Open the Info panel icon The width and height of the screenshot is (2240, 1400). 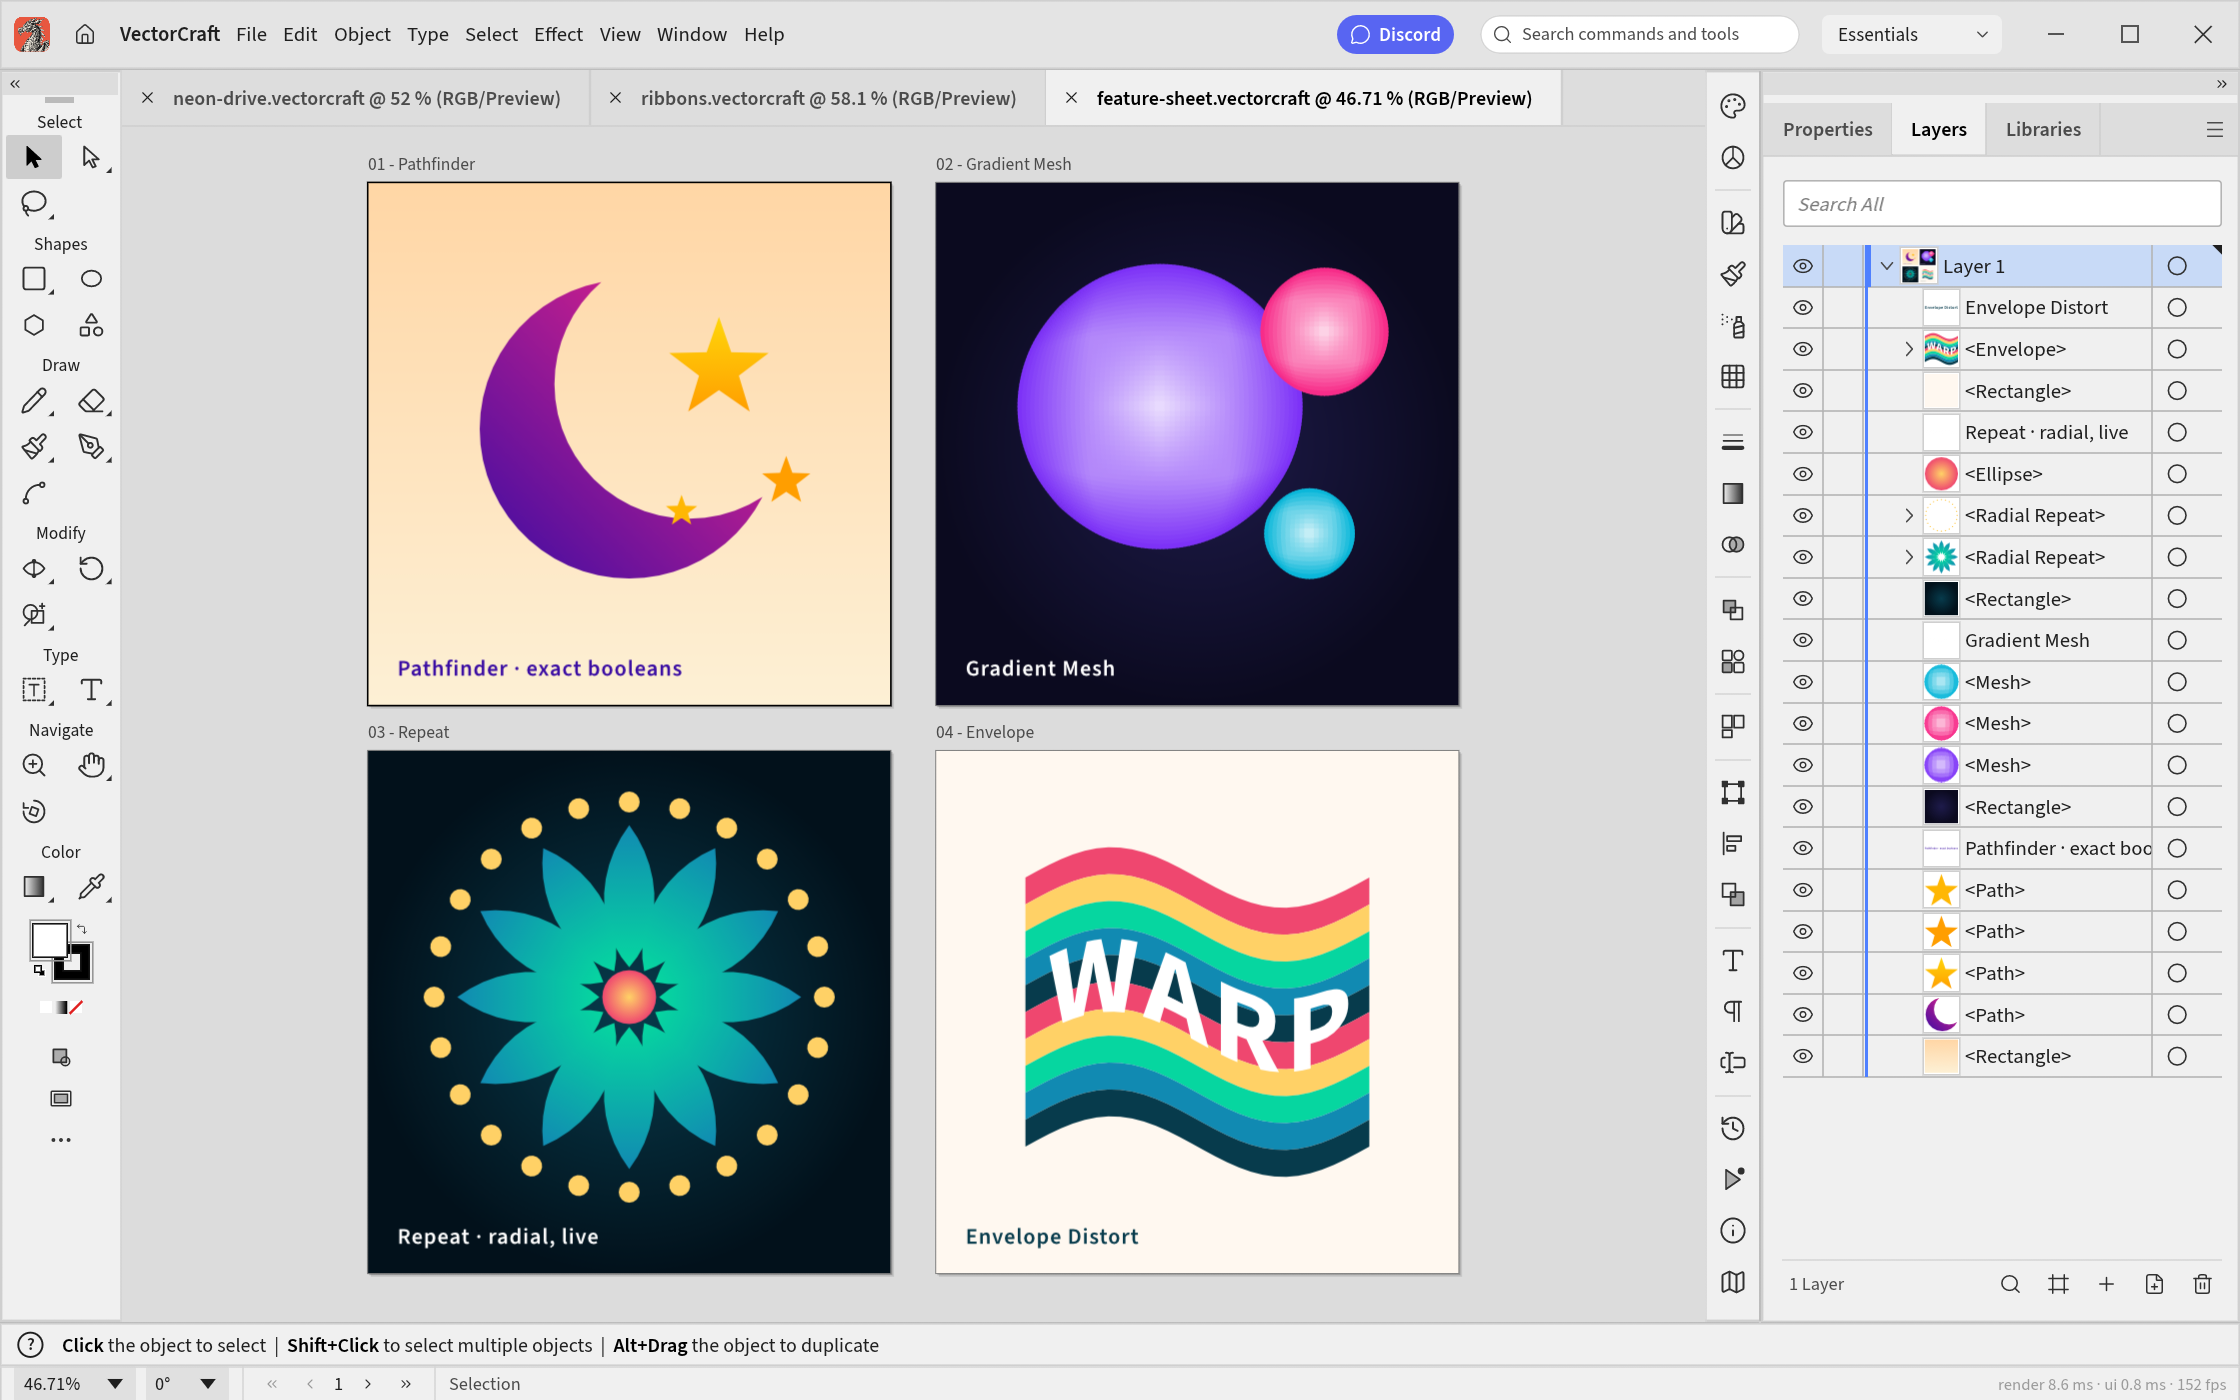(1733, 1231)
